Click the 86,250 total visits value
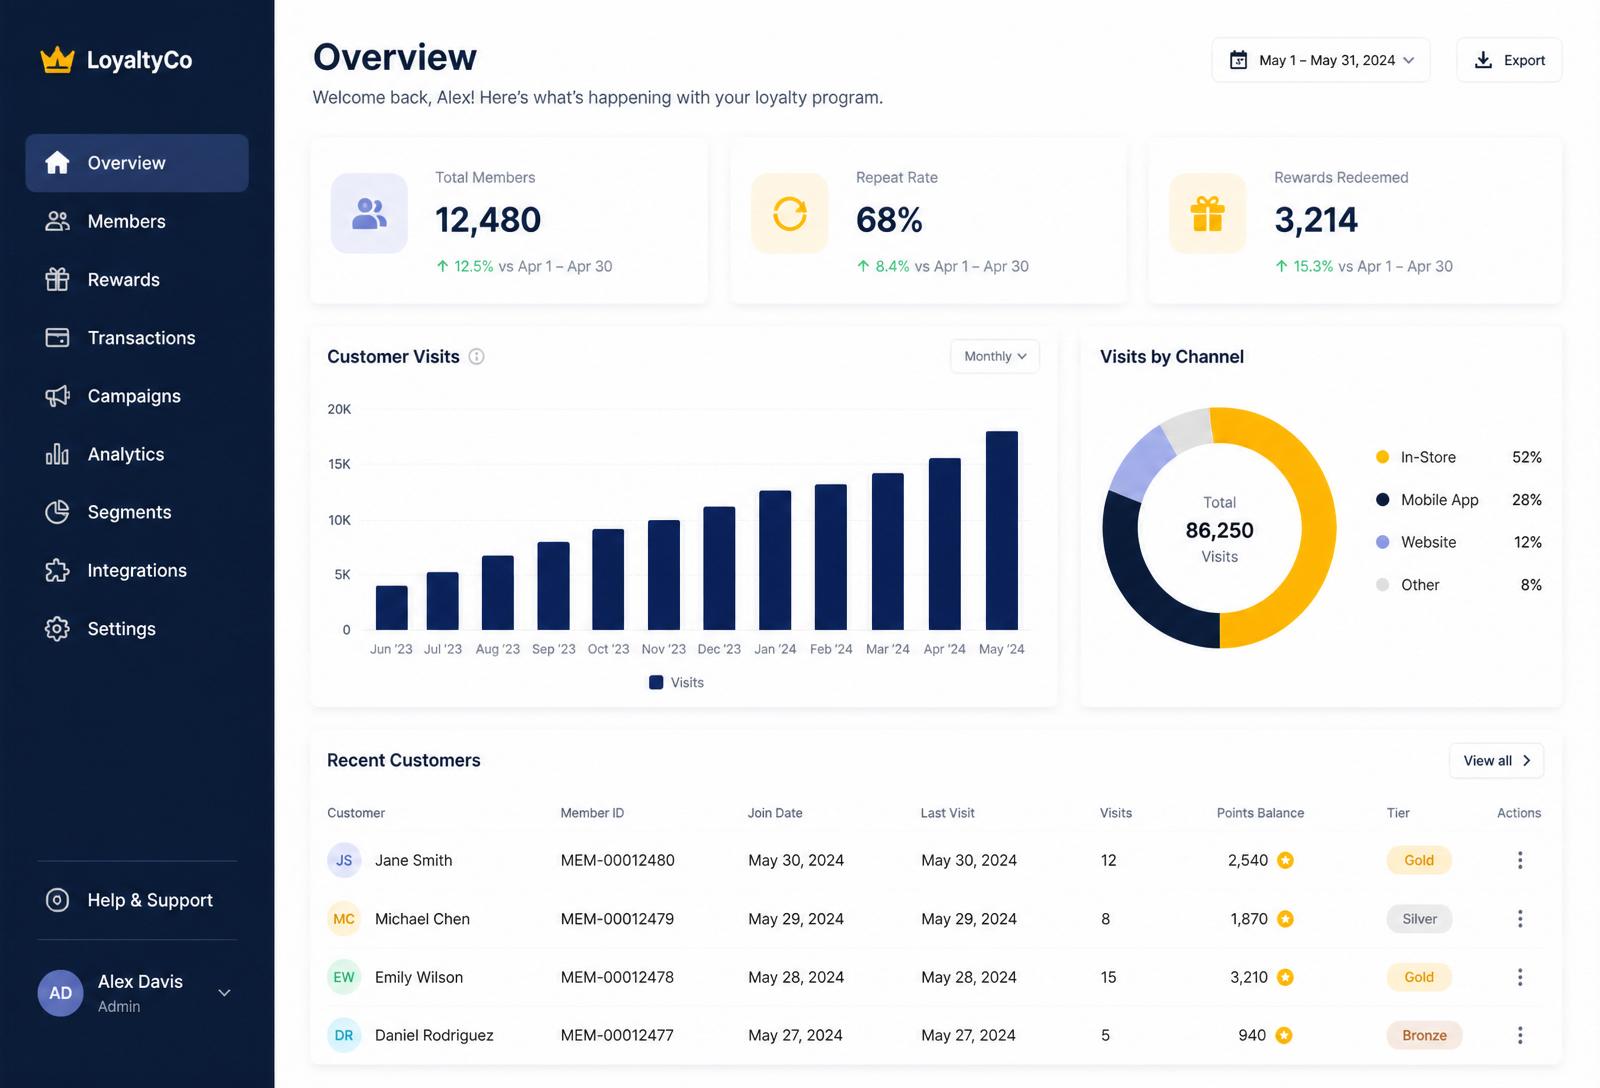Image resolution: width=1600 pixels, height=1088 pixels. coord(1219,530)
